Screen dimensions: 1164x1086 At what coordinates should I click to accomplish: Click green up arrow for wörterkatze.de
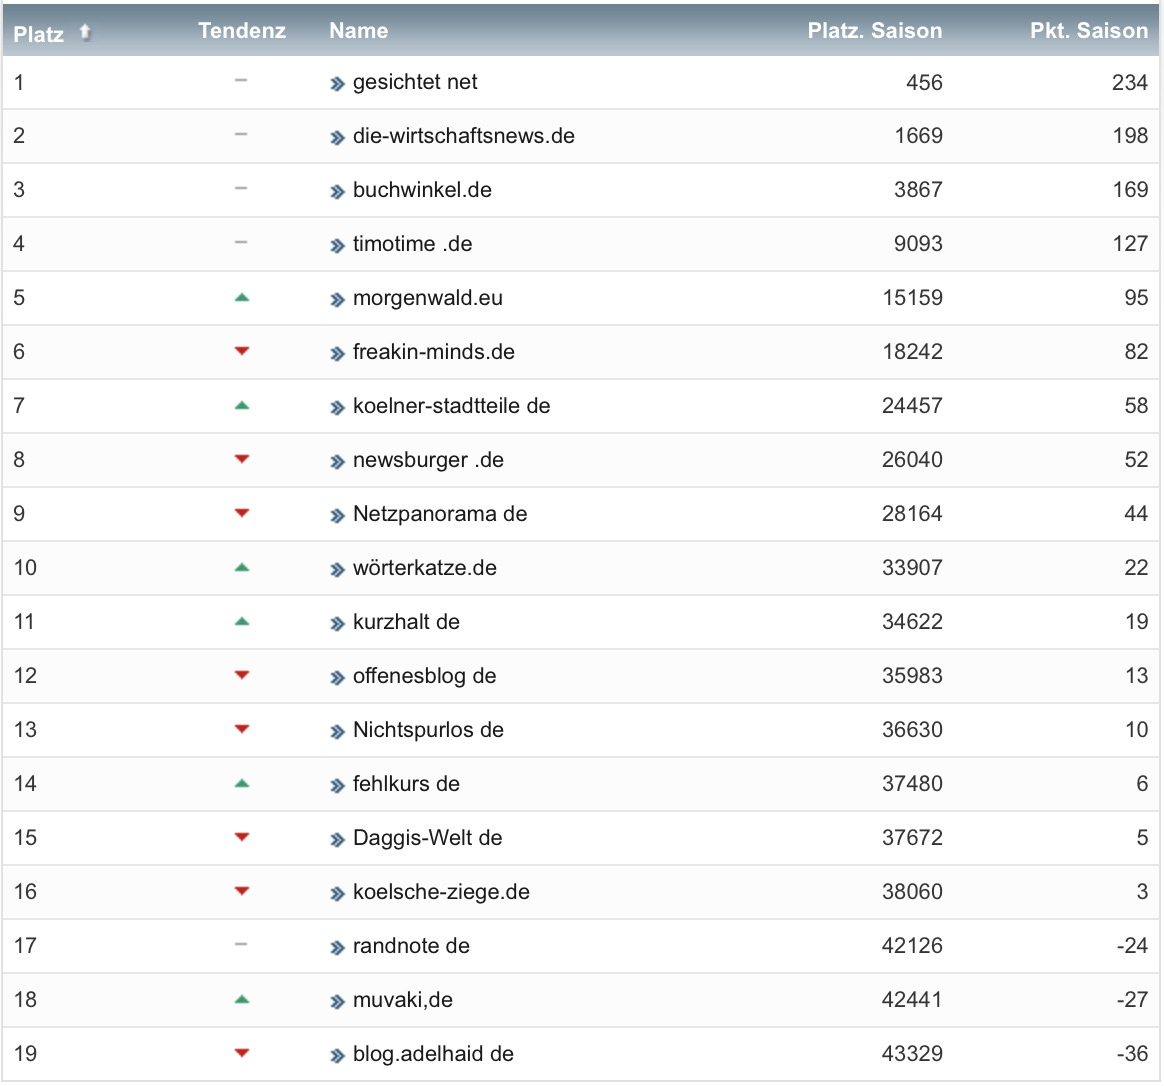pos(241,568)
